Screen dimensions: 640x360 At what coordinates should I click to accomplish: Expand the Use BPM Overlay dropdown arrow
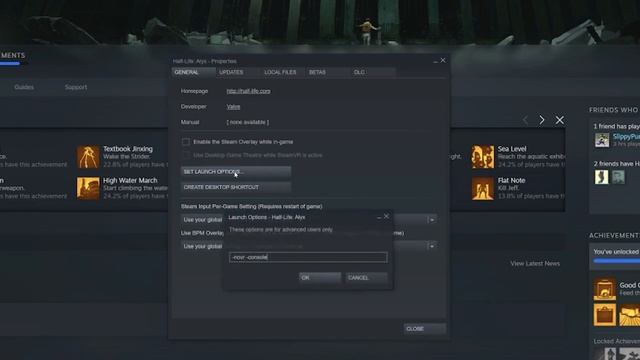click(x=431, y=246)
